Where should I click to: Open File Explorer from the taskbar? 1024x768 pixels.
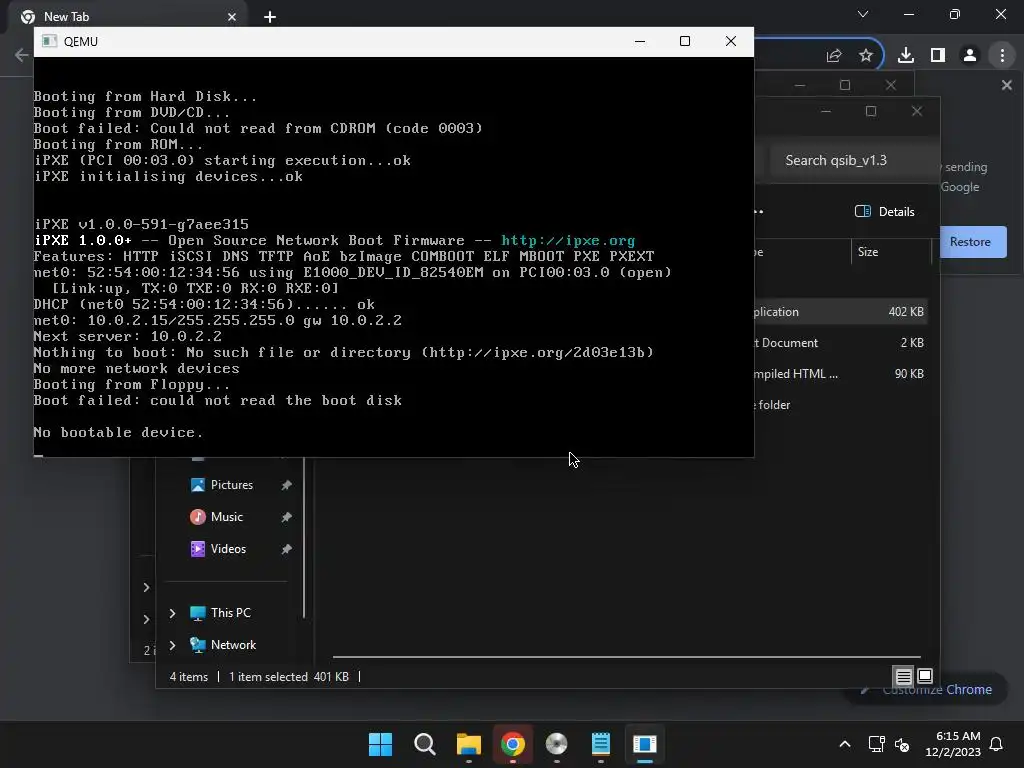tap(468, 744)
